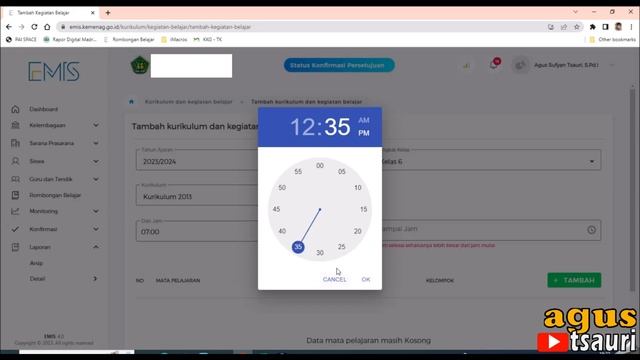Screen dimensions: 640x360
Task: Click the green Tambah button
Action: click(574, 280)
